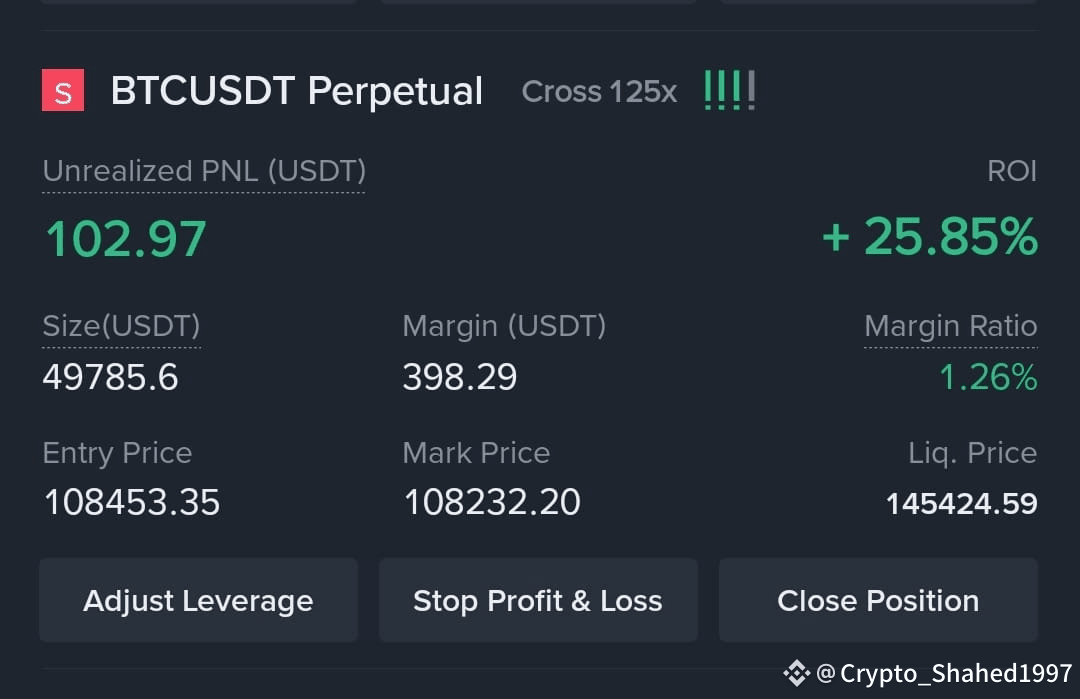Click the ROI label

pyautogui.click(x=1012, y=171)
